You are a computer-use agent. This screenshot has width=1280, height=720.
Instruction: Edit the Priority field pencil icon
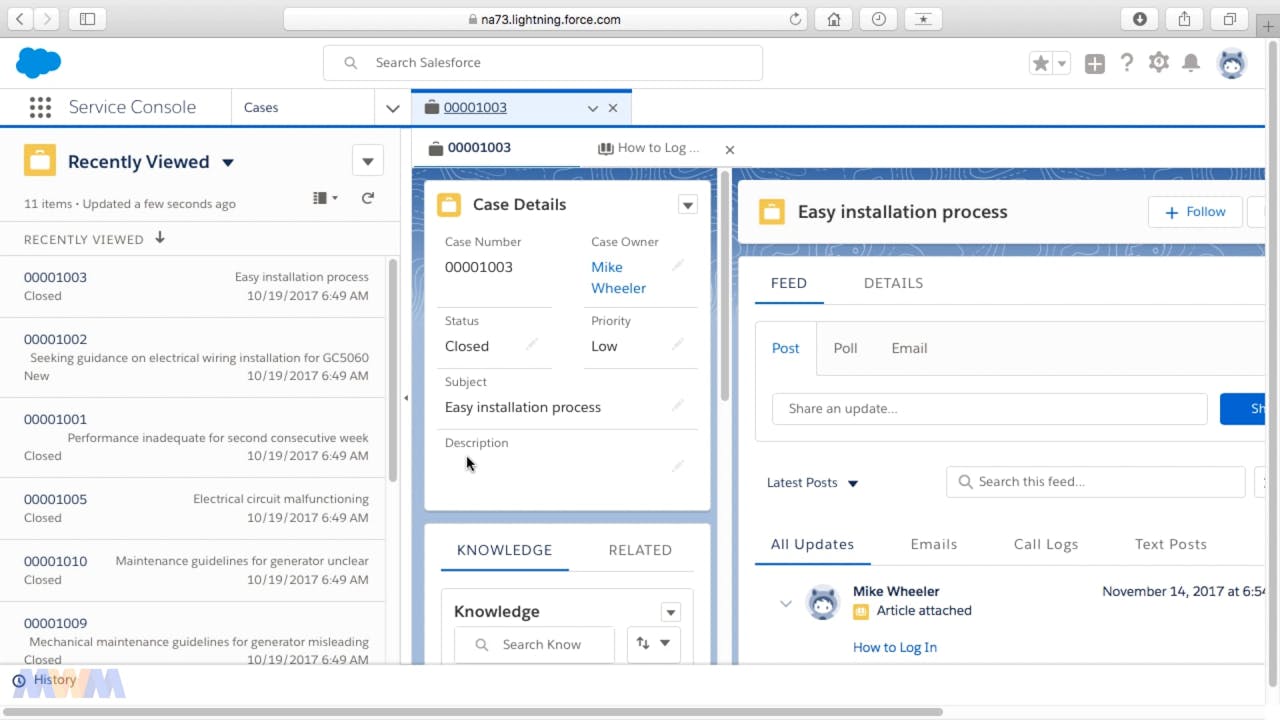(x=678, y=345)
